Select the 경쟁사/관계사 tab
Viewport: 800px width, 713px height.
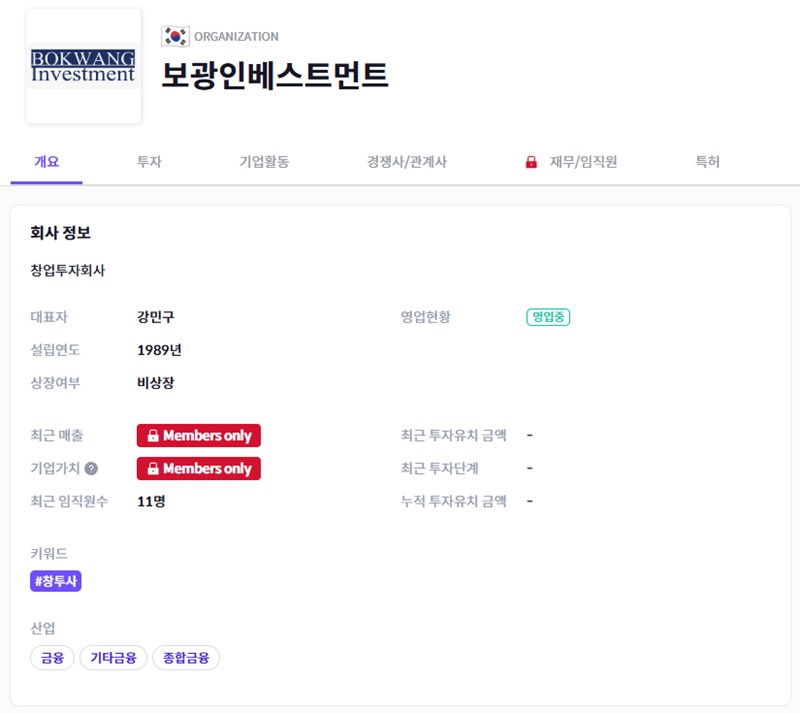click(407, 161)
